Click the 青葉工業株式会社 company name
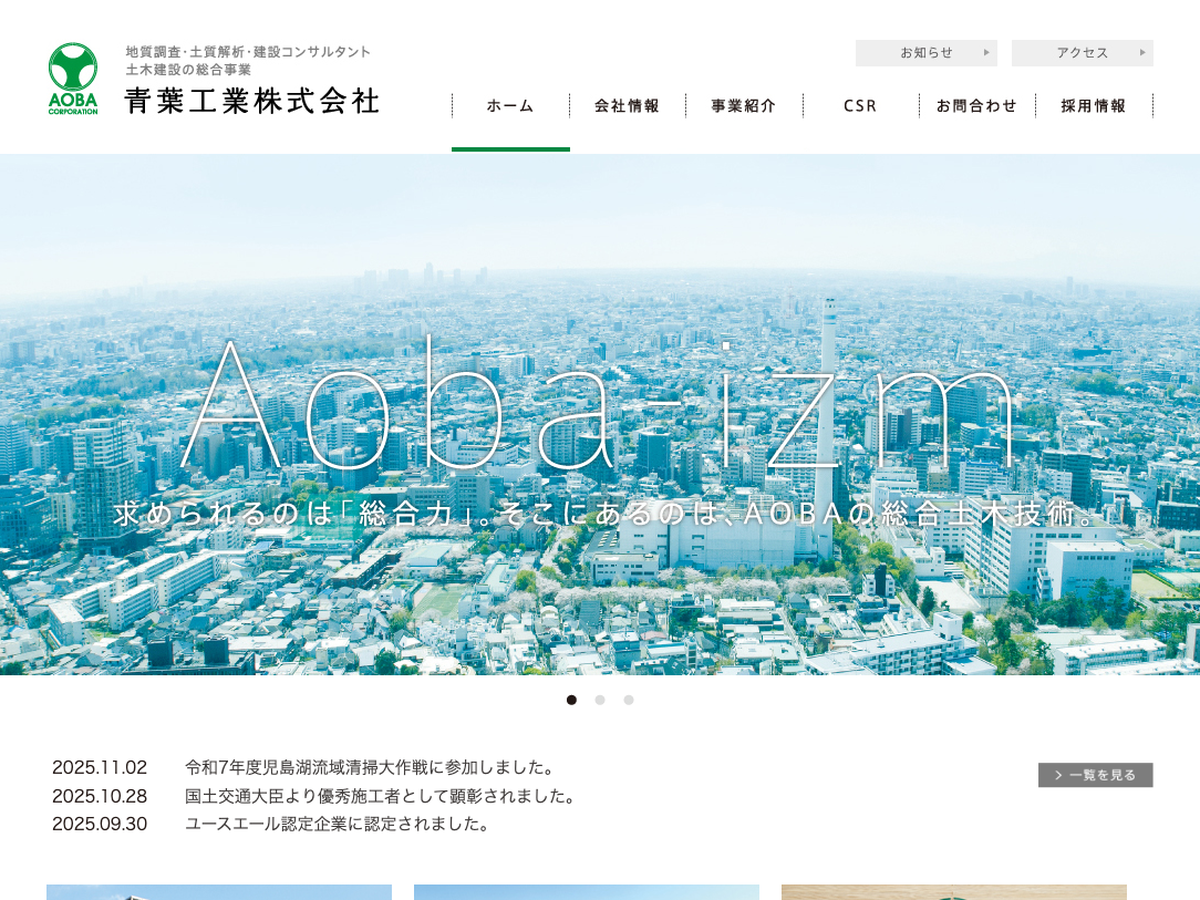Viewport: 1200px width, 900px height. click(252, 101)
